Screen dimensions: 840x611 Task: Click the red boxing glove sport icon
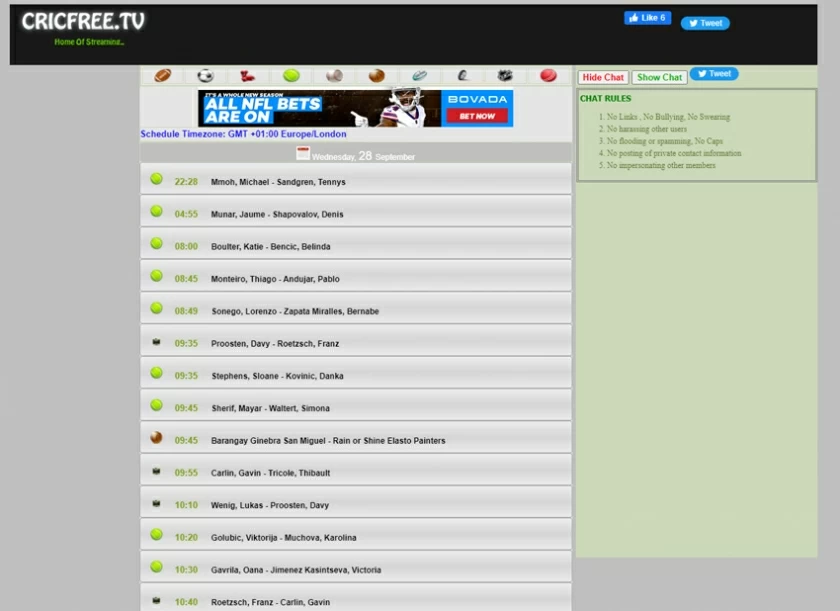pyautogui.click(x=248, y=74)
